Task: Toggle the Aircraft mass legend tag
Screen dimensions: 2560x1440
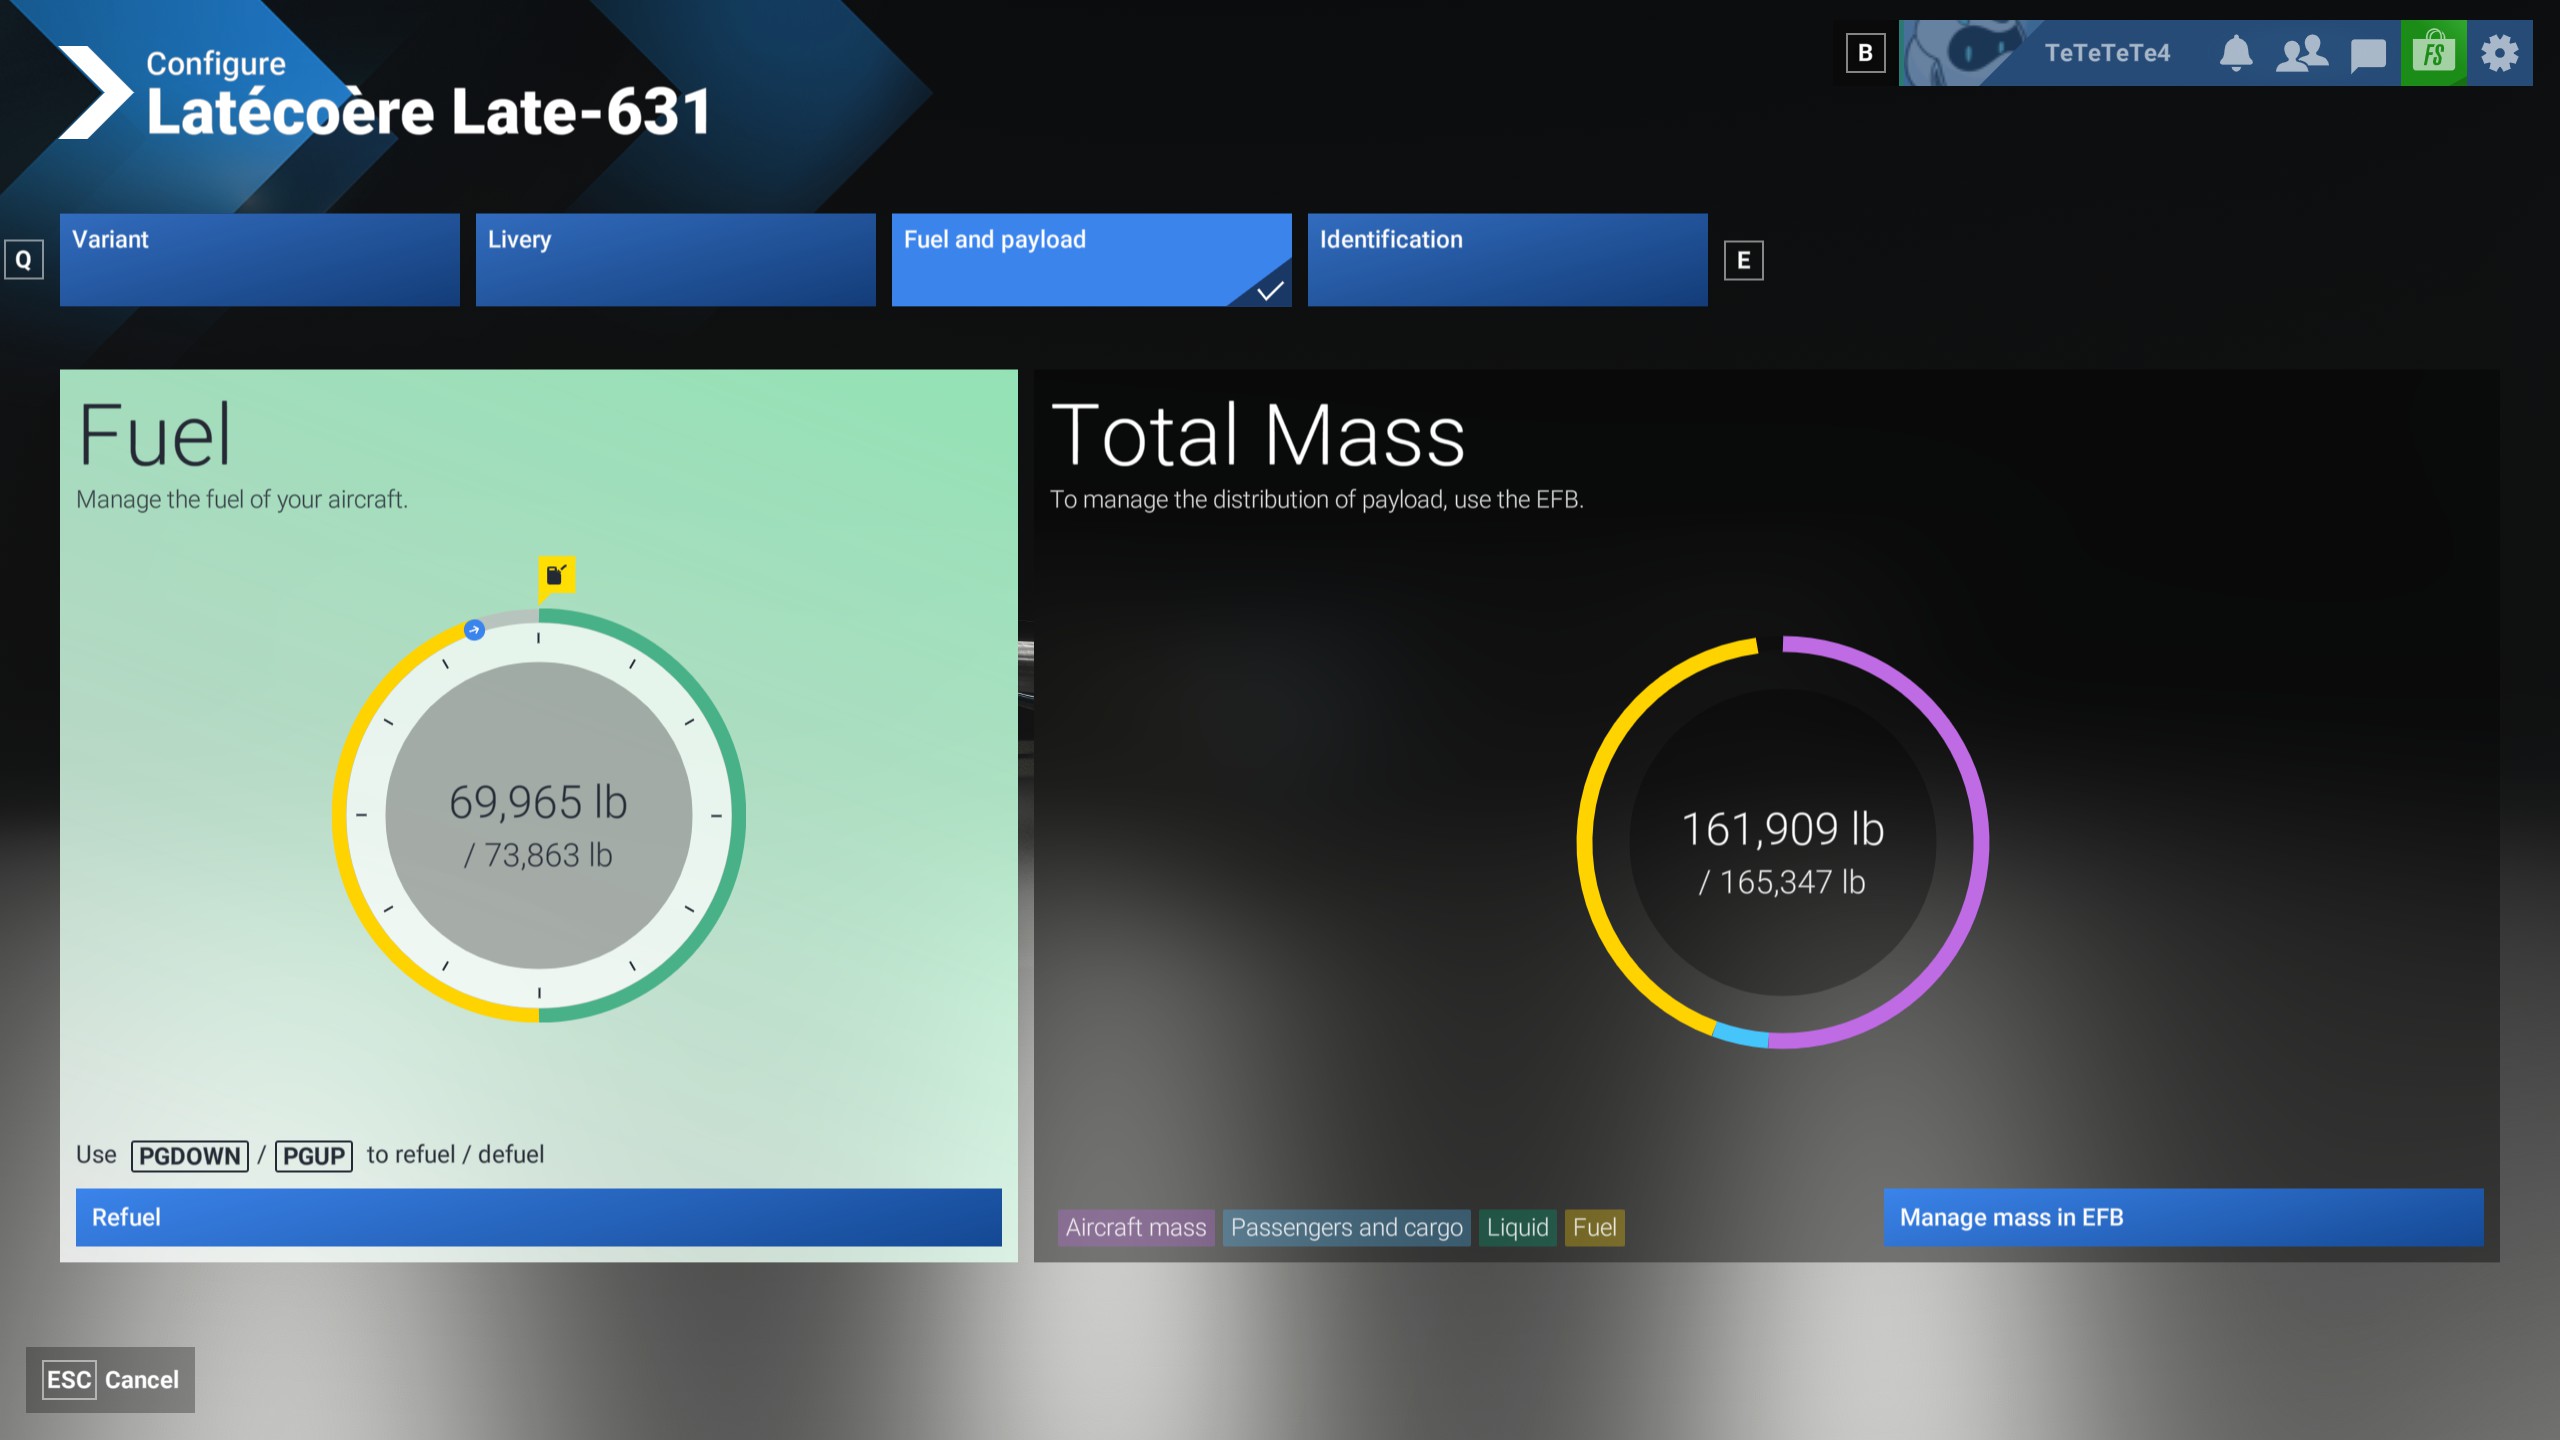Action: [1136, 1227]
